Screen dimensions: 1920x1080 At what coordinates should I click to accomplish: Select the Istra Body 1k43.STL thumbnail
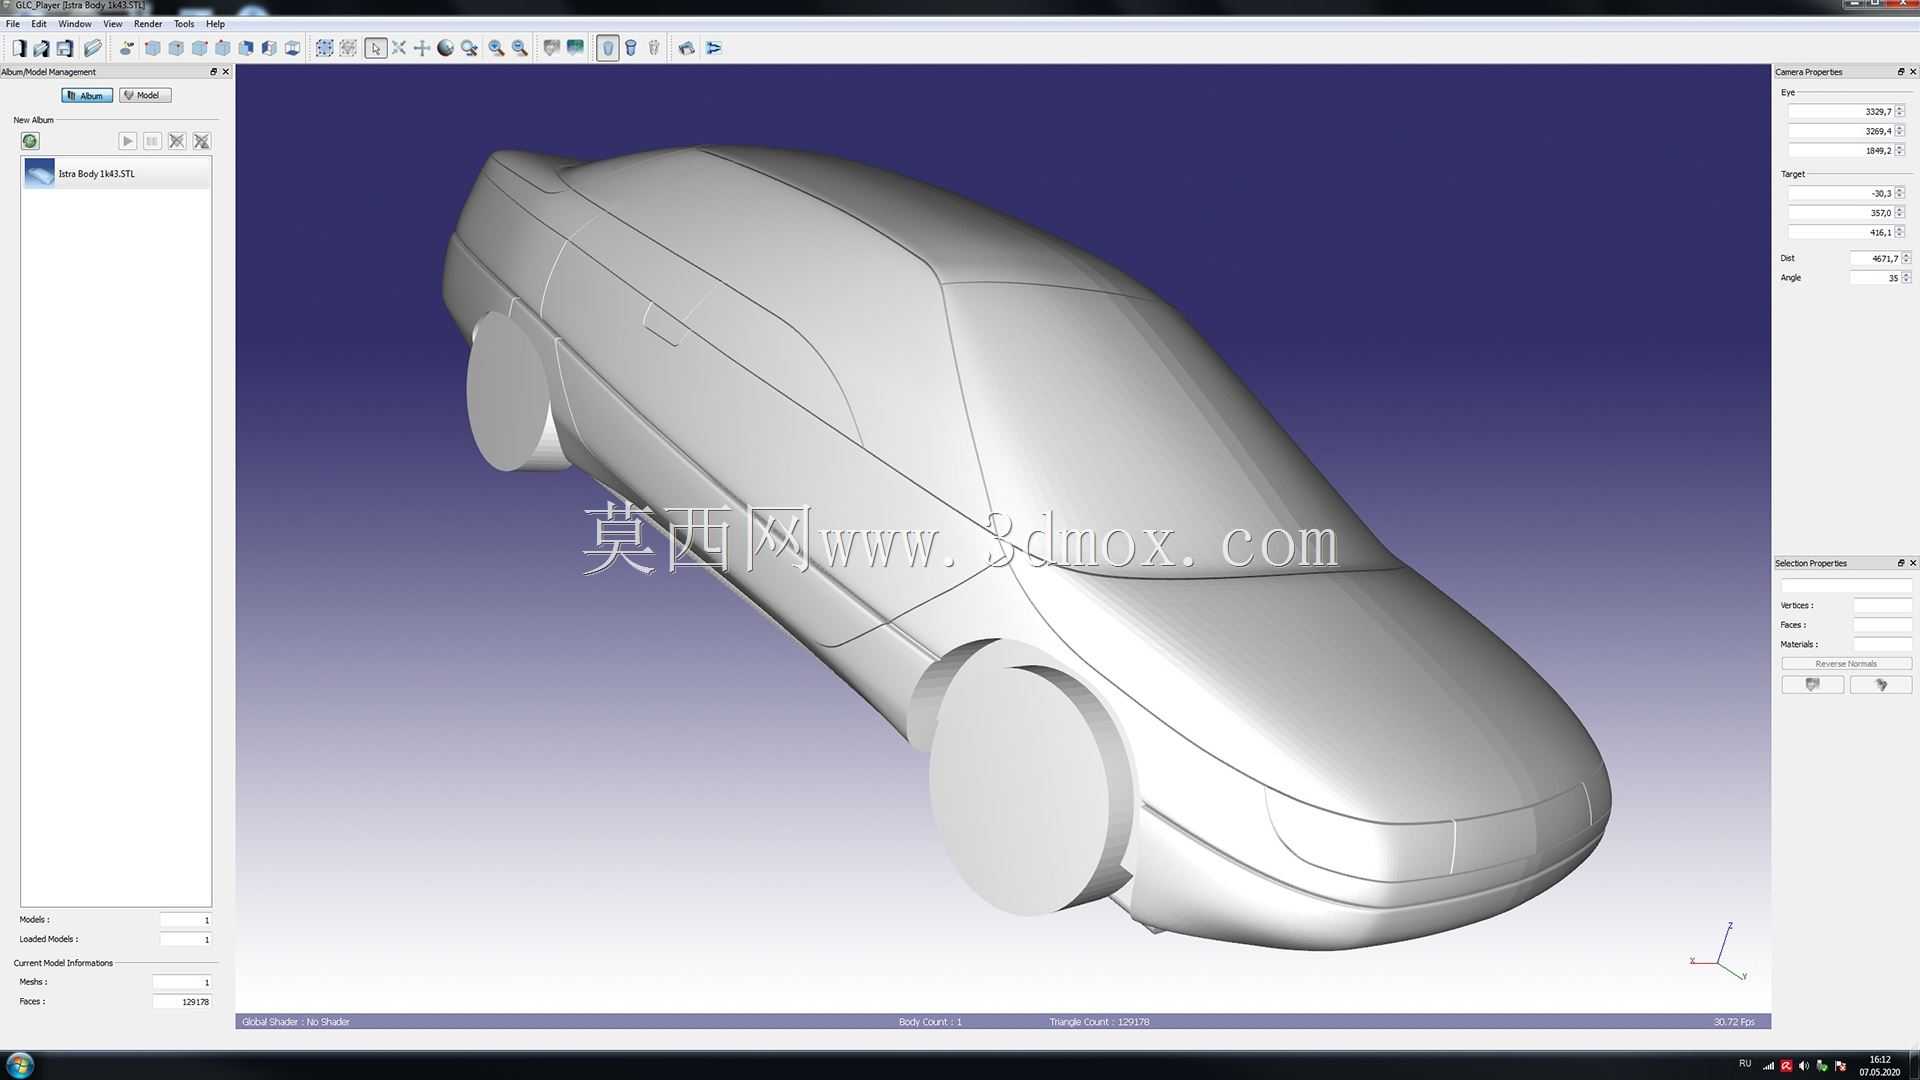40,173
